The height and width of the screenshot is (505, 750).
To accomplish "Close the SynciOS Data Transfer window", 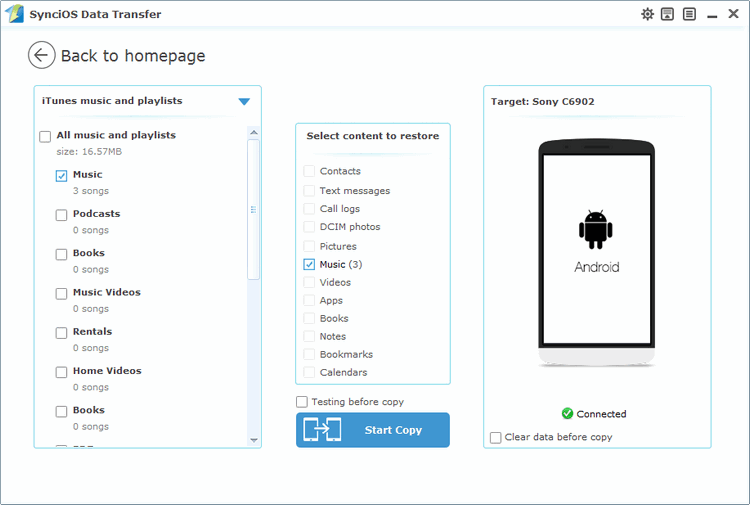I will (x=733, y=13).
